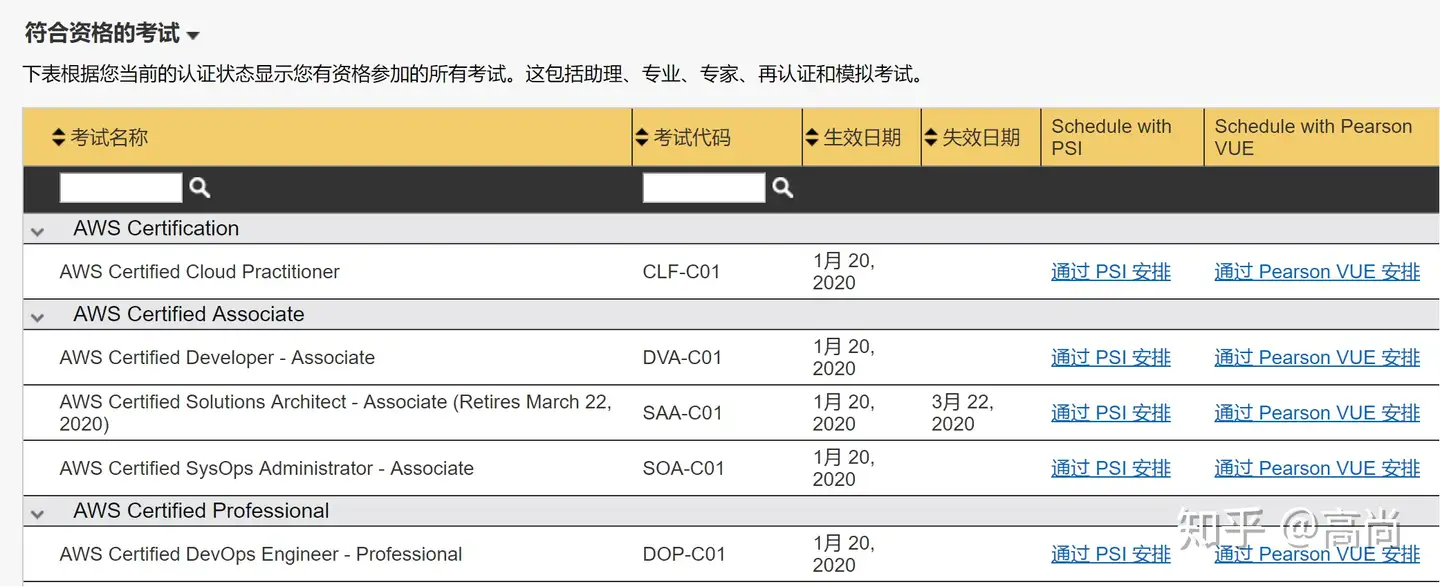This screenshot has height=587, width=1440.
Task: Click sort icon for 考试名称 column
Action: [x=58, y=138]
